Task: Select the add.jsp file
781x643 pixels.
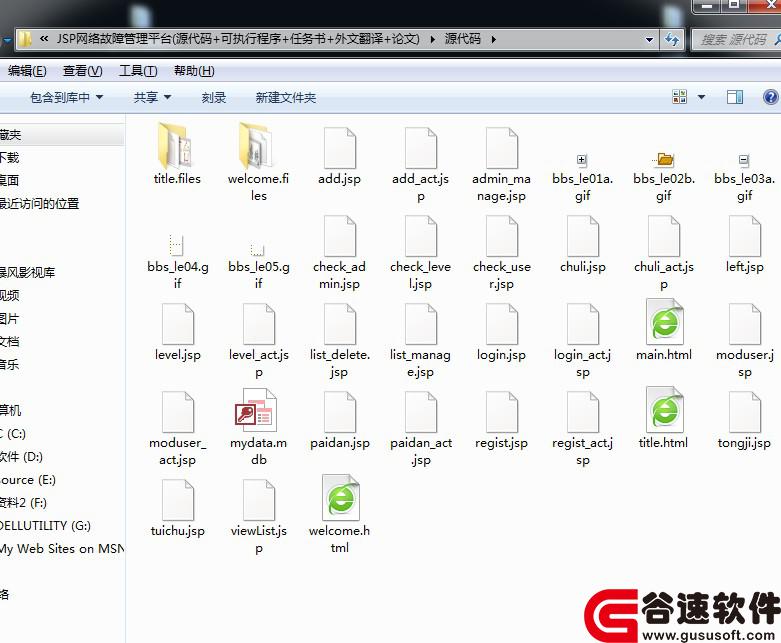Action: click(x=340, y=156)
